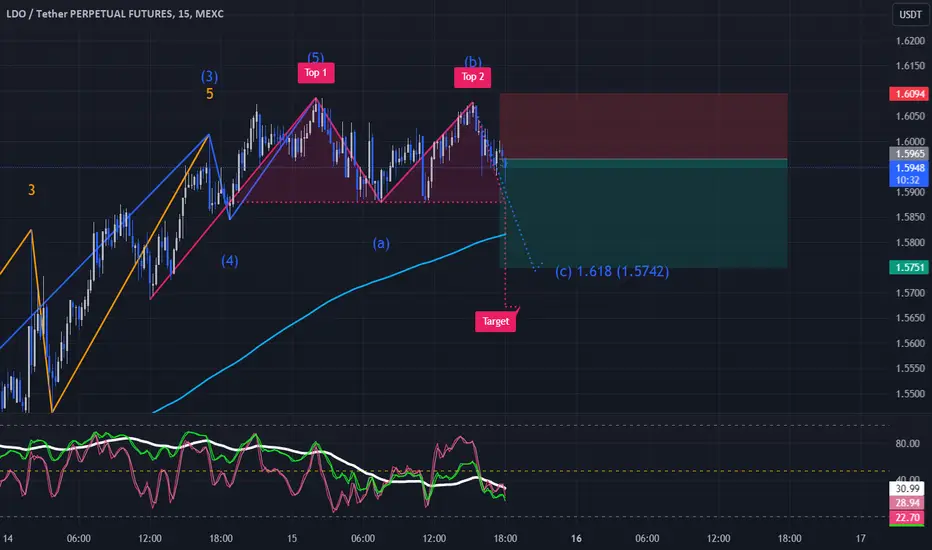932x550 pixels.
Task: Select the red stop-loss zone of short position
Action: (x=644, y=126)
